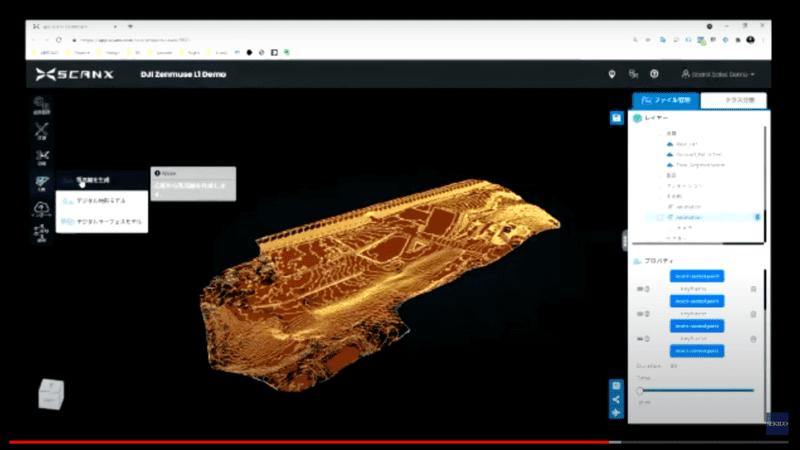Open the user account dropdown in header
800x450 pixels.
[x=717, y=74]
